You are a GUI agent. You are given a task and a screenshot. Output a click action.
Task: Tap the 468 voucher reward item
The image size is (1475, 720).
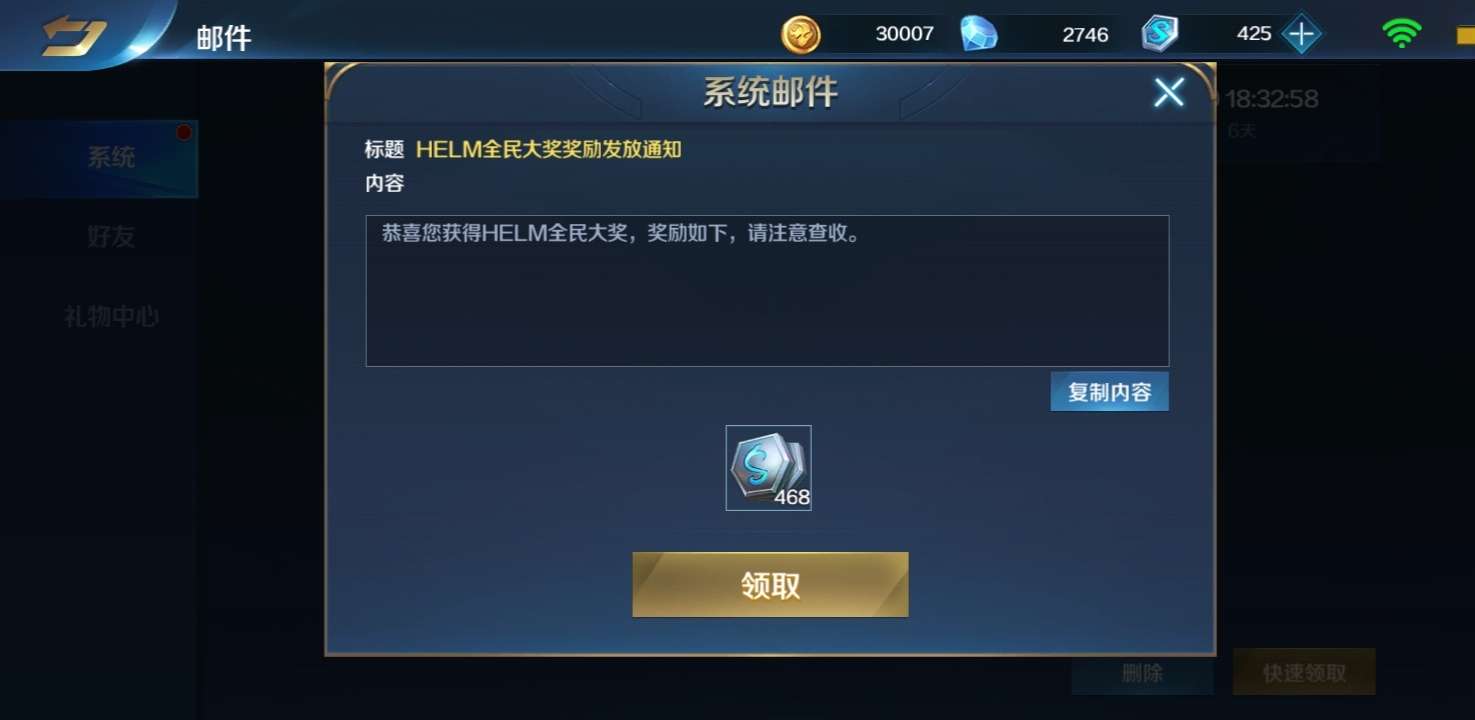click(x=768, y=468)
